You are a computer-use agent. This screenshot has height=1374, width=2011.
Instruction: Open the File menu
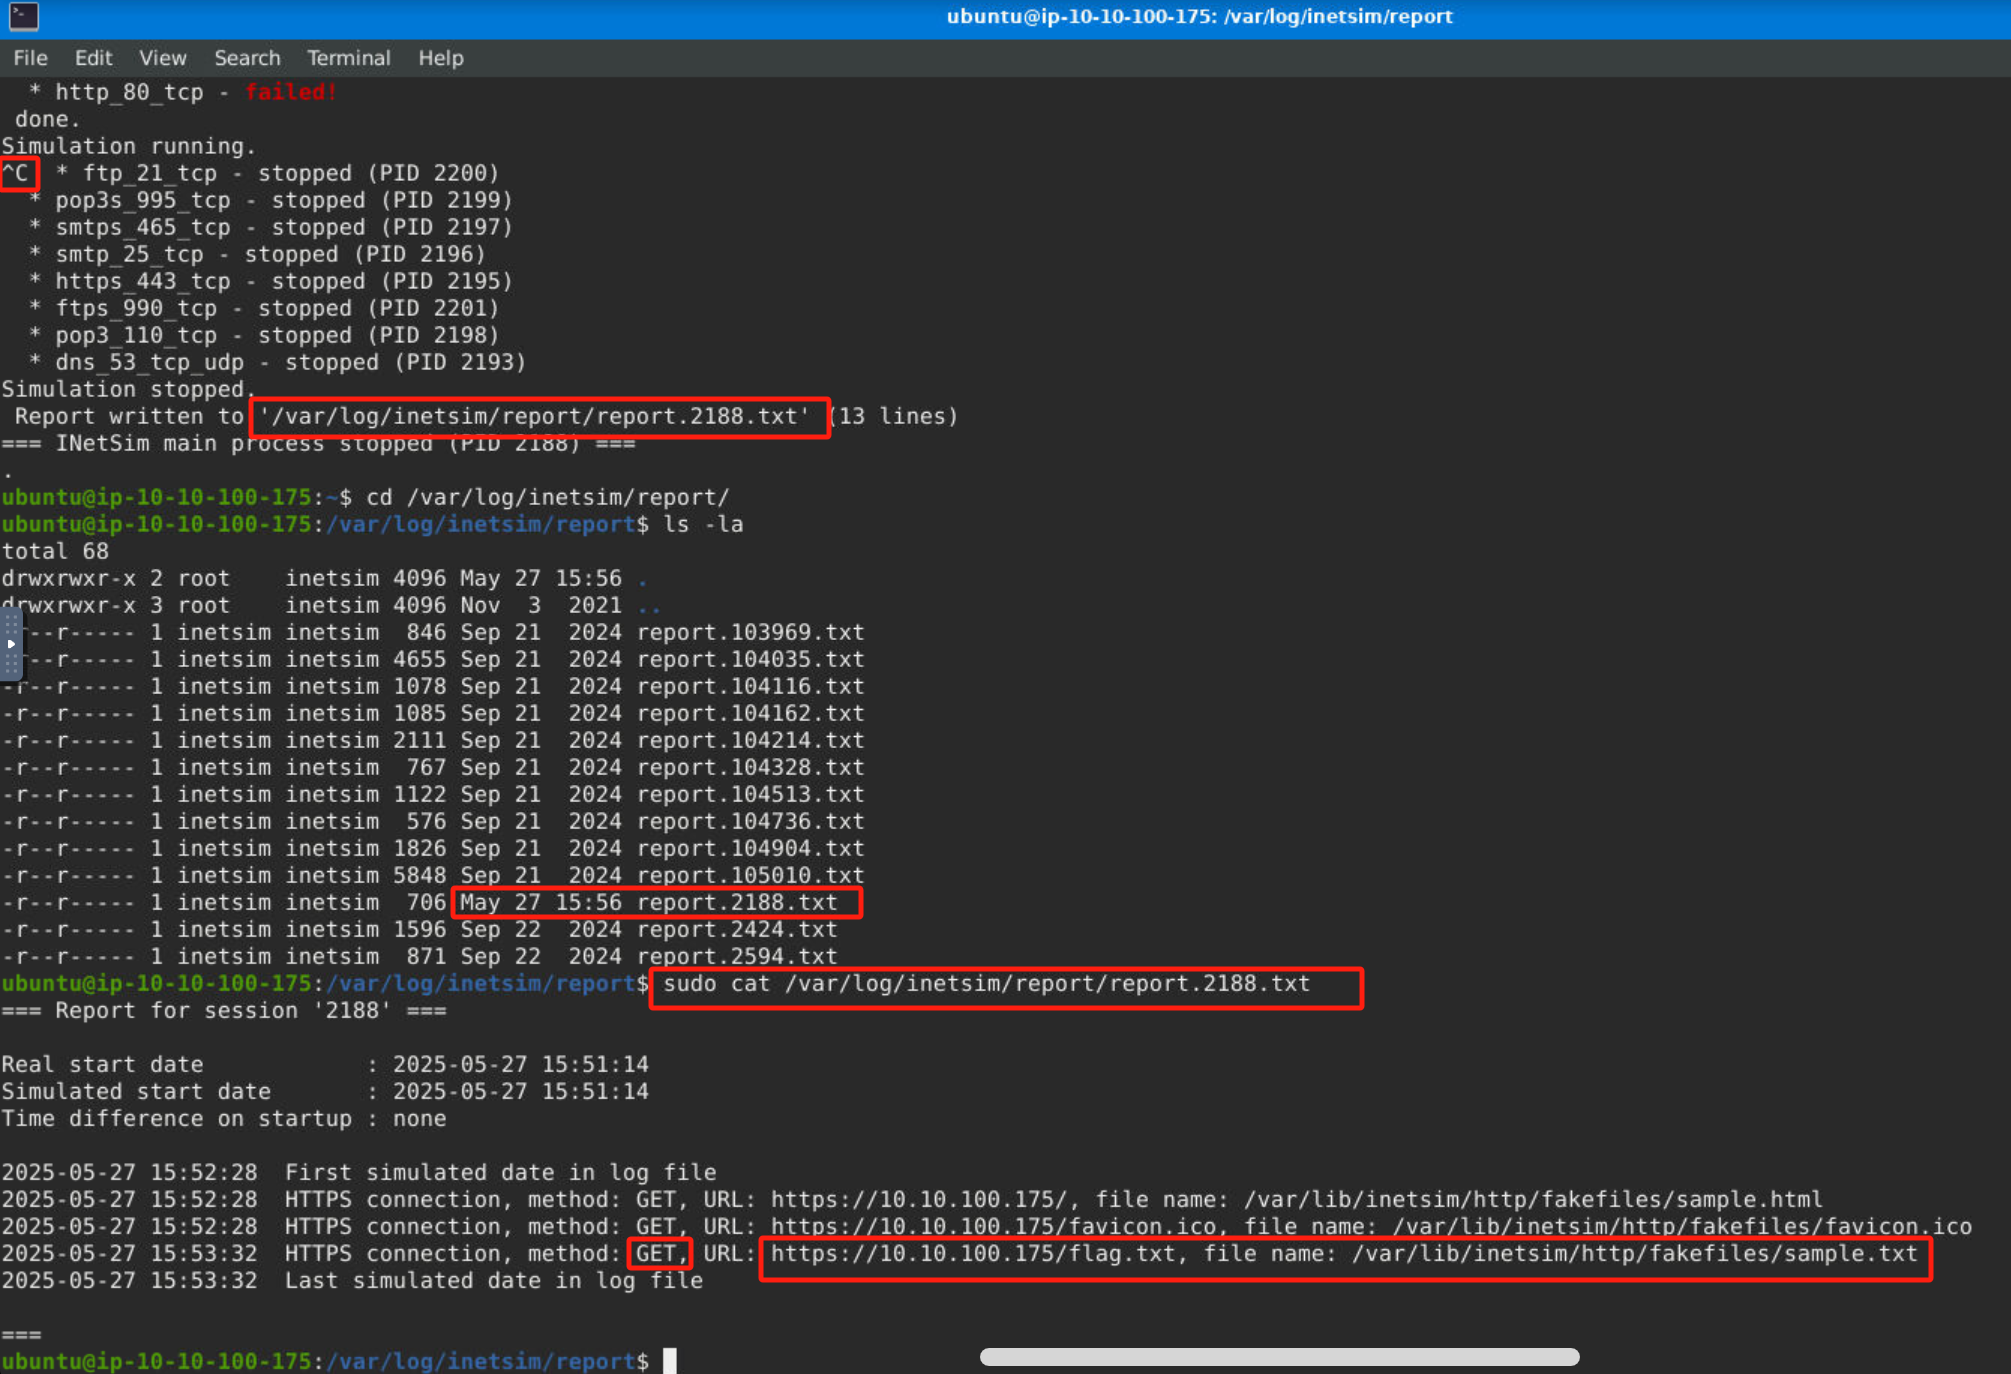coord(30,58)
